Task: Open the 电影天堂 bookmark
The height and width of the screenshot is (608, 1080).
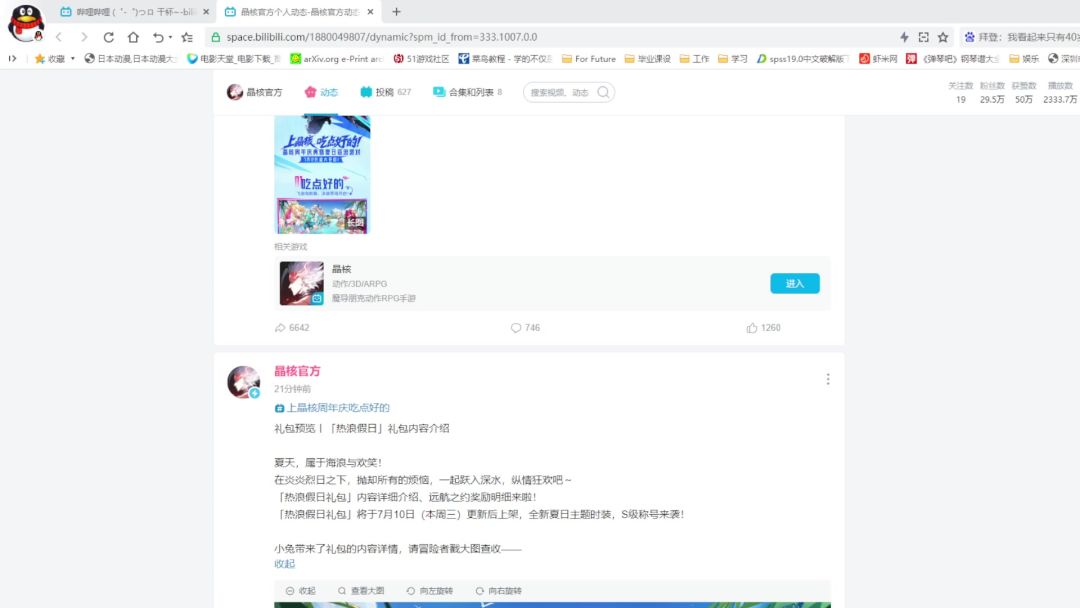Action: [x=234, y=59]
